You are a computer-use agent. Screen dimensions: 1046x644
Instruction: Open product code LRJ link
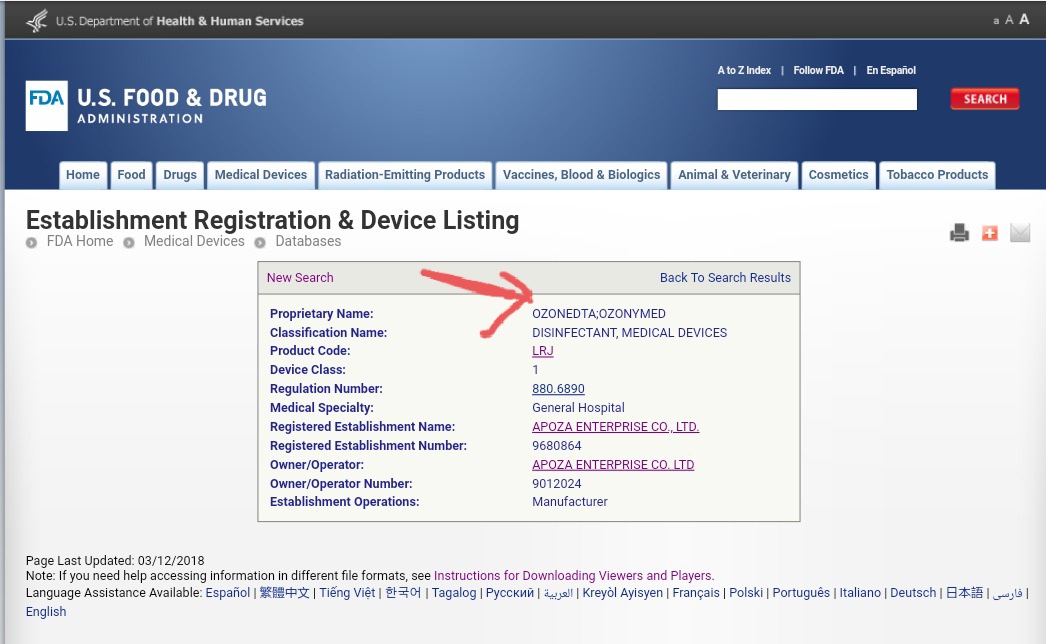click(543, 351)
